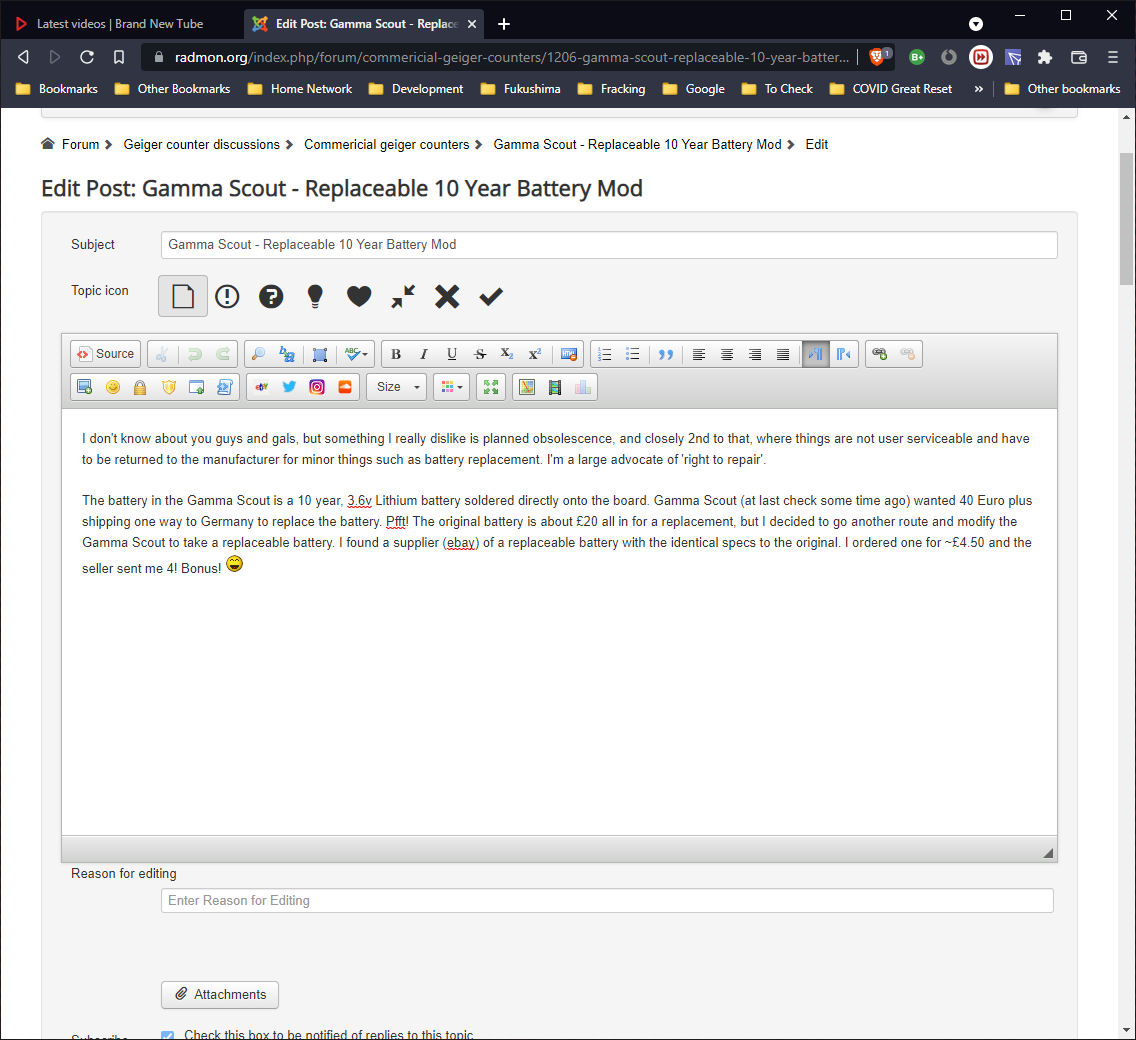This screenshot has width=1136, height=1040.
Task: Click the Reason for Editing field
Action: click(x=606, y=900)
